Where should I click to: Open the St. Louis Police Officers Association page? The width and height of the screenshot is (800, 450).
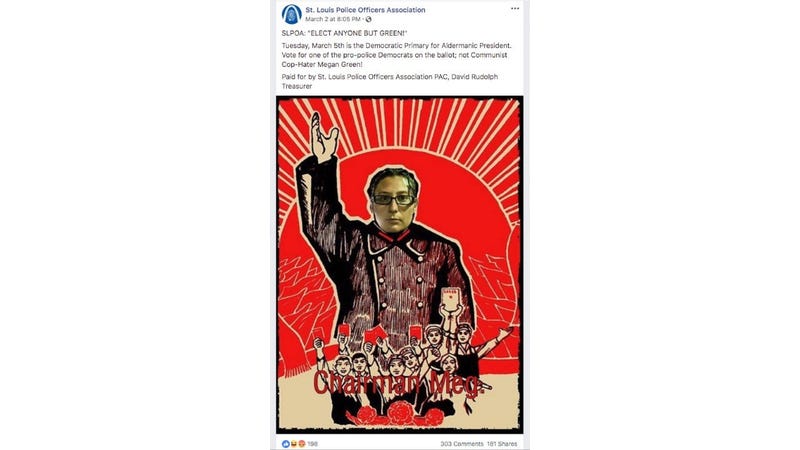365,10
